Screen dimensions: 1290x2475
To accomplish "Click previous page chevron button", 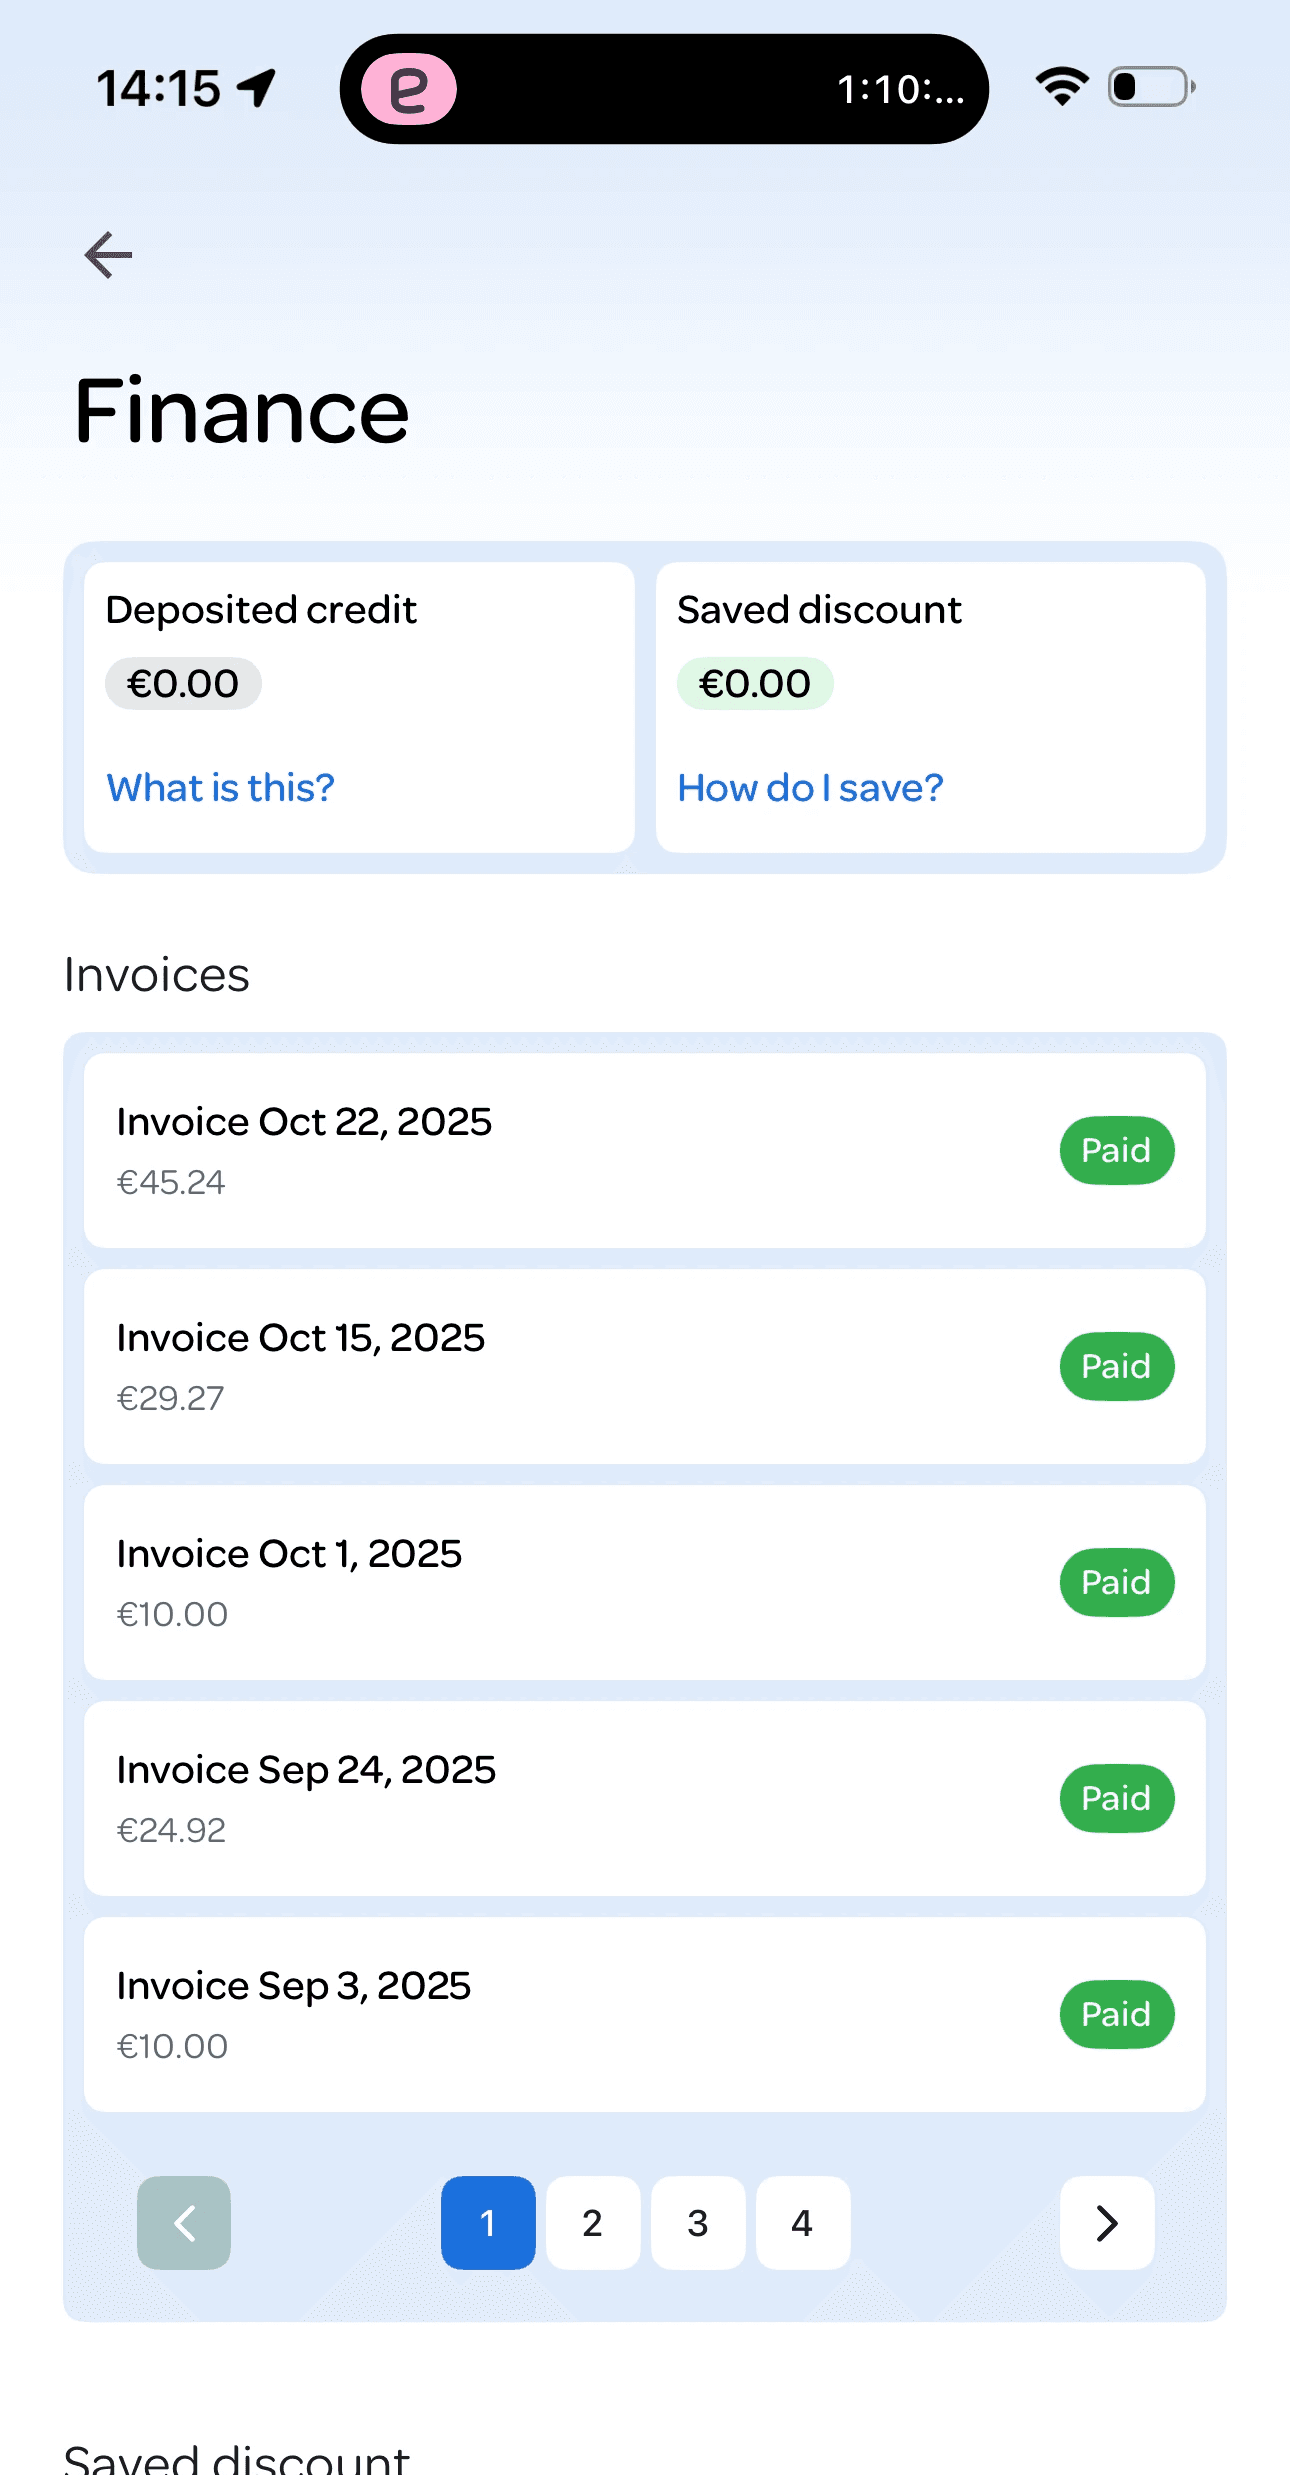I will pyautogui.click(x=184, y=2223).
